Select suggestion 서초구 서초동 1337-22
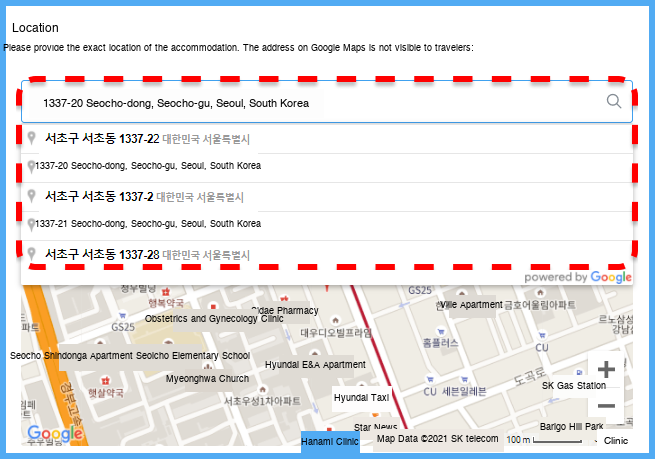655x459 pixels. (327, 139)
